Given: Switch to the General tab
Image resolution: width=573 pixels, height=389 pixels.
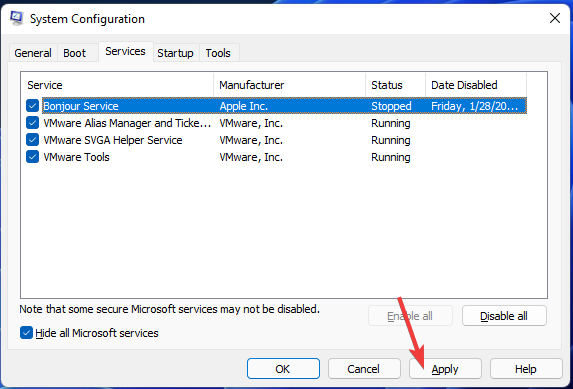Looking at the screenshot, I should pyautogui.click(x=33, y=53).
